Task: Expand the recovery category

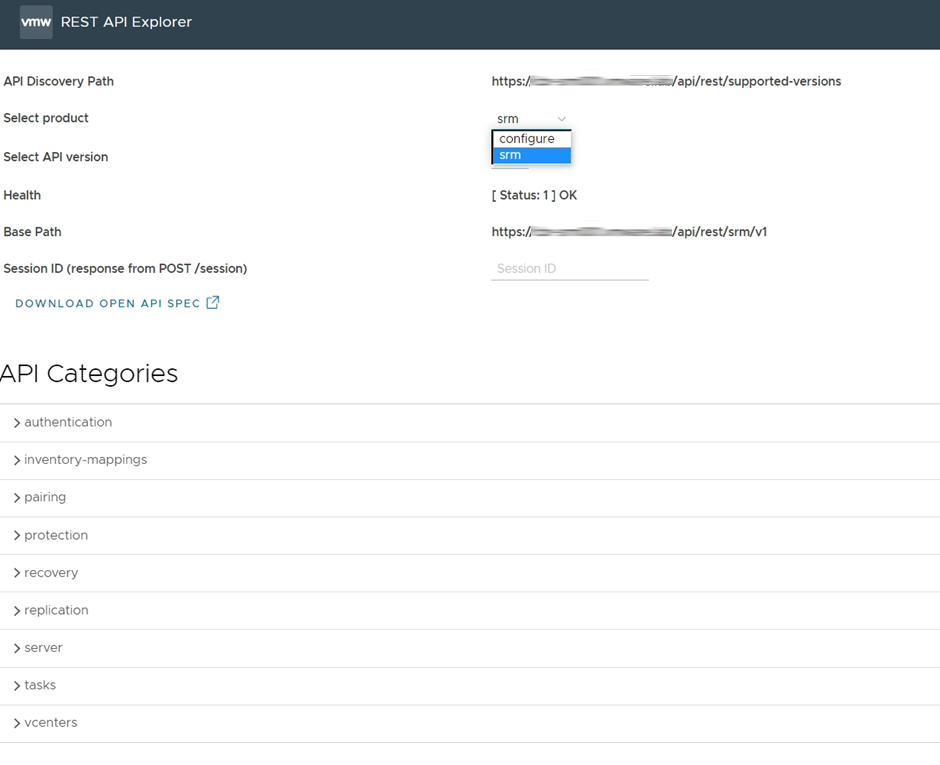Action: pyautogui.click(x=470, y=573)
